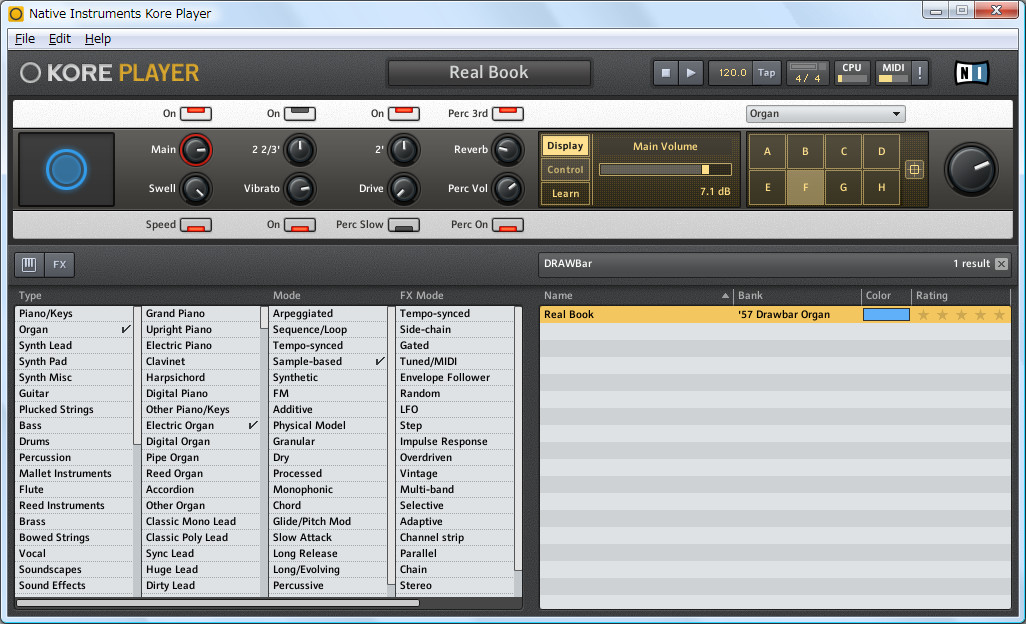The width and height of the screenshot is (1026, 624).
Task: Click the Tap tempo button
Action: point(766,73)
